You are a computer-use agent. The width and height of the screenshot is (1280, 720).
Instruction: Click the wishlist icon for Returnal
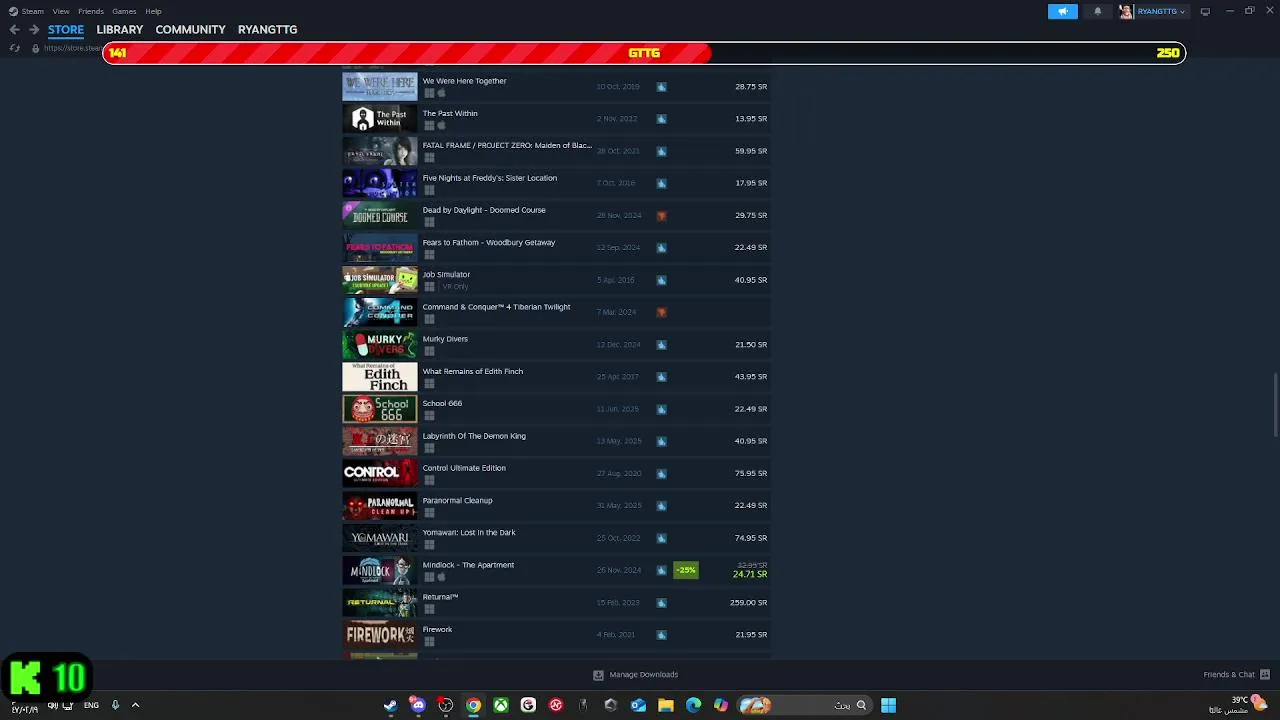click(x=661, y=603)
